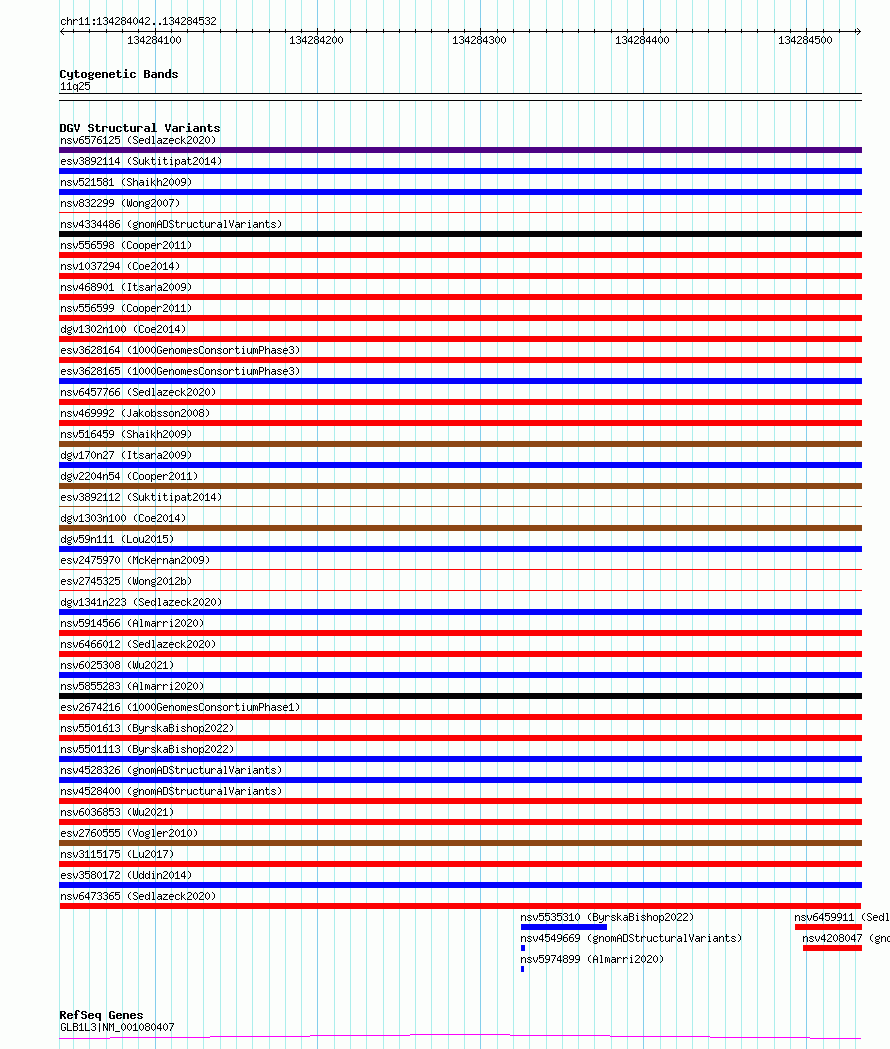This screenshot has width=890, height=1049.
Task: Click ruler tick labeled 134284300
Action: 479,40
